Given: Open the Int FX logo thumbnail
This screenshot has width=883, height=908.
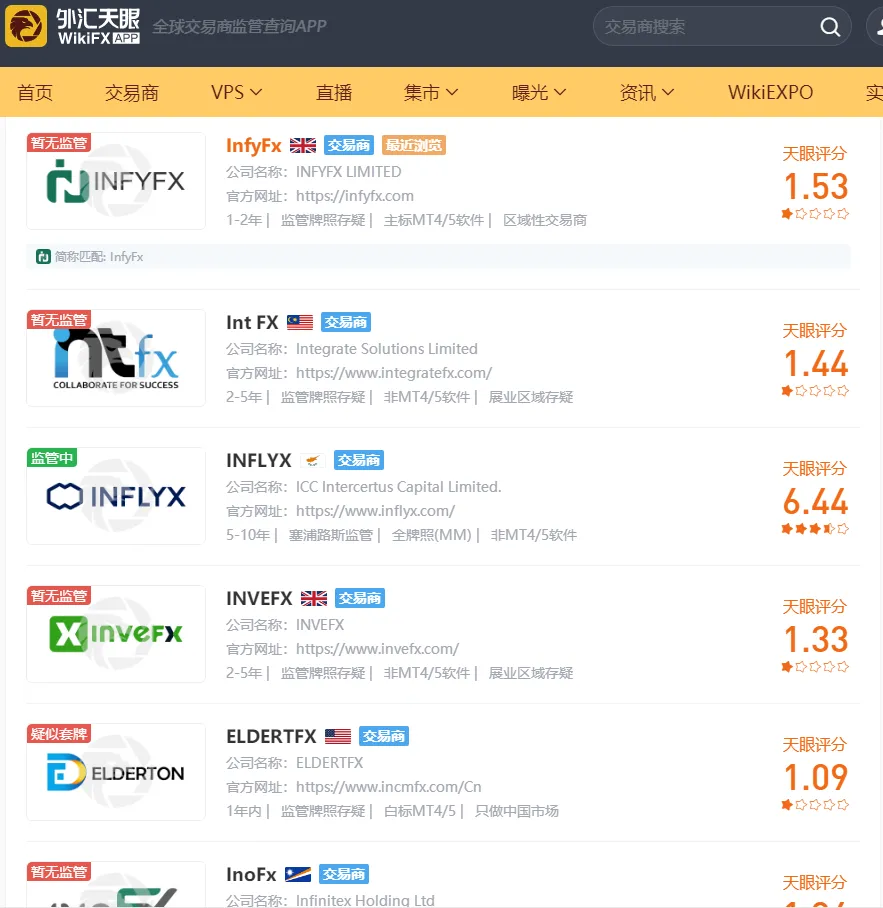Looking at the screenshot, I should pyautogui.click(x=116, y=358).
